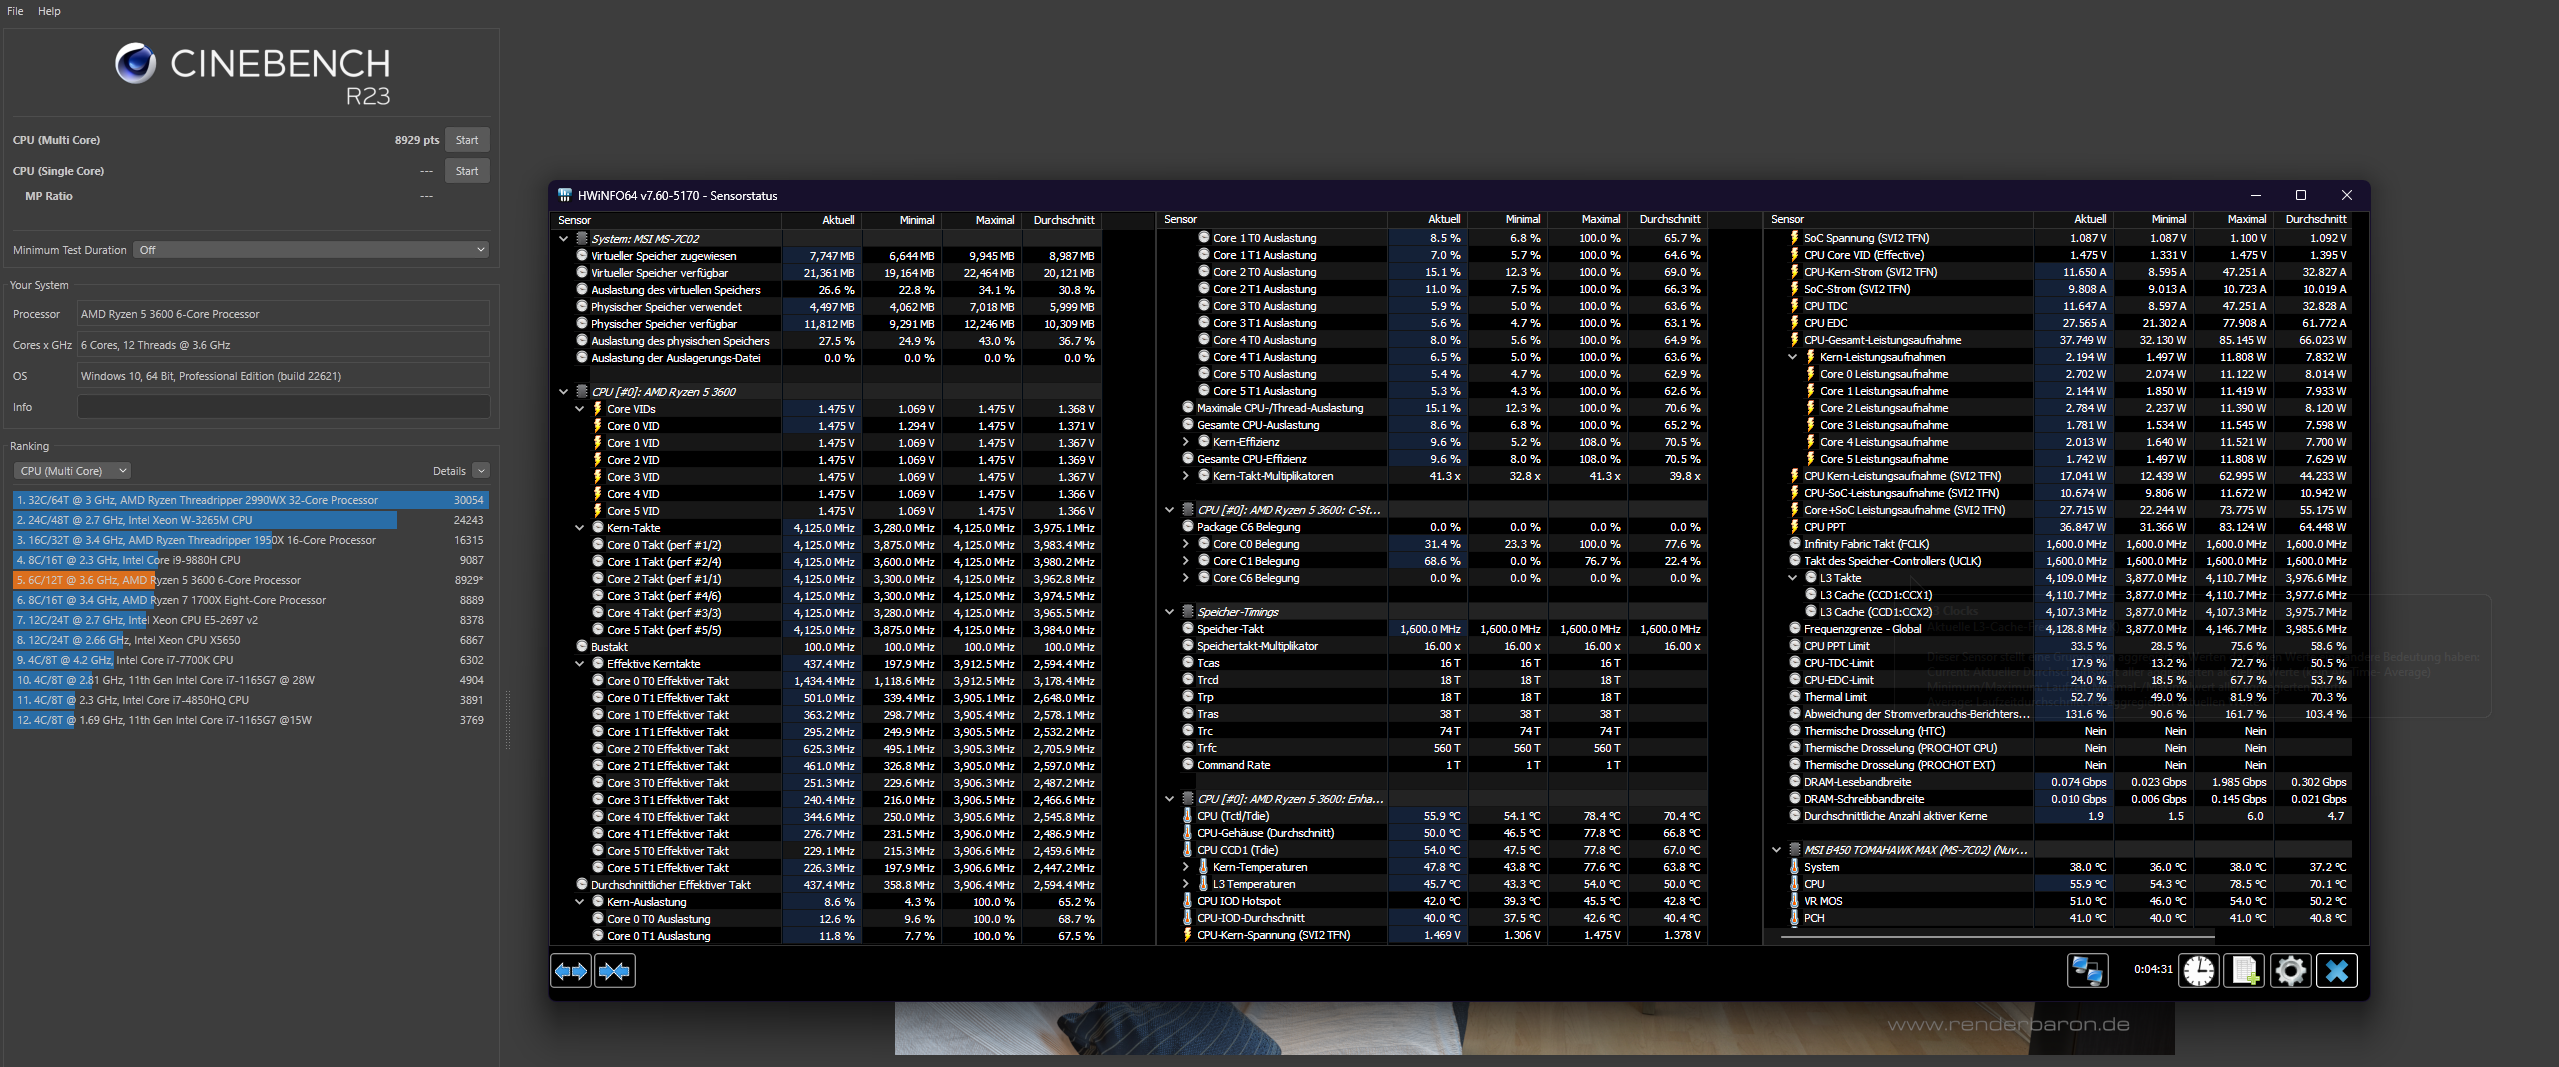Open HWiNFO sensor settings gear icon
2559x1067 pixels.
[2290, 970]
